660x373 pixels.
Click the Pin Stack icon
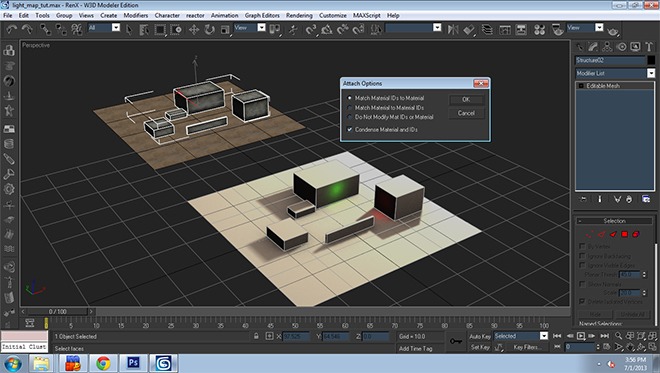point(583,199)
